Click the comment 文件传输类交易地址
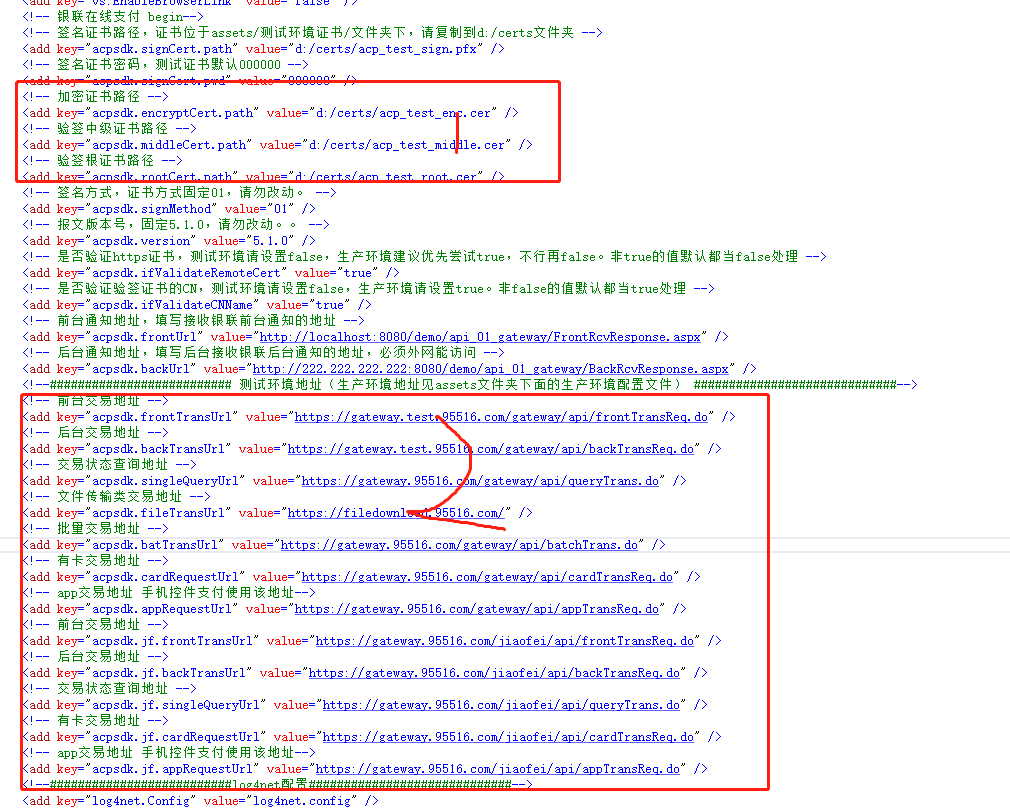Screen dimensions: 1010x810 coord(117,497)
